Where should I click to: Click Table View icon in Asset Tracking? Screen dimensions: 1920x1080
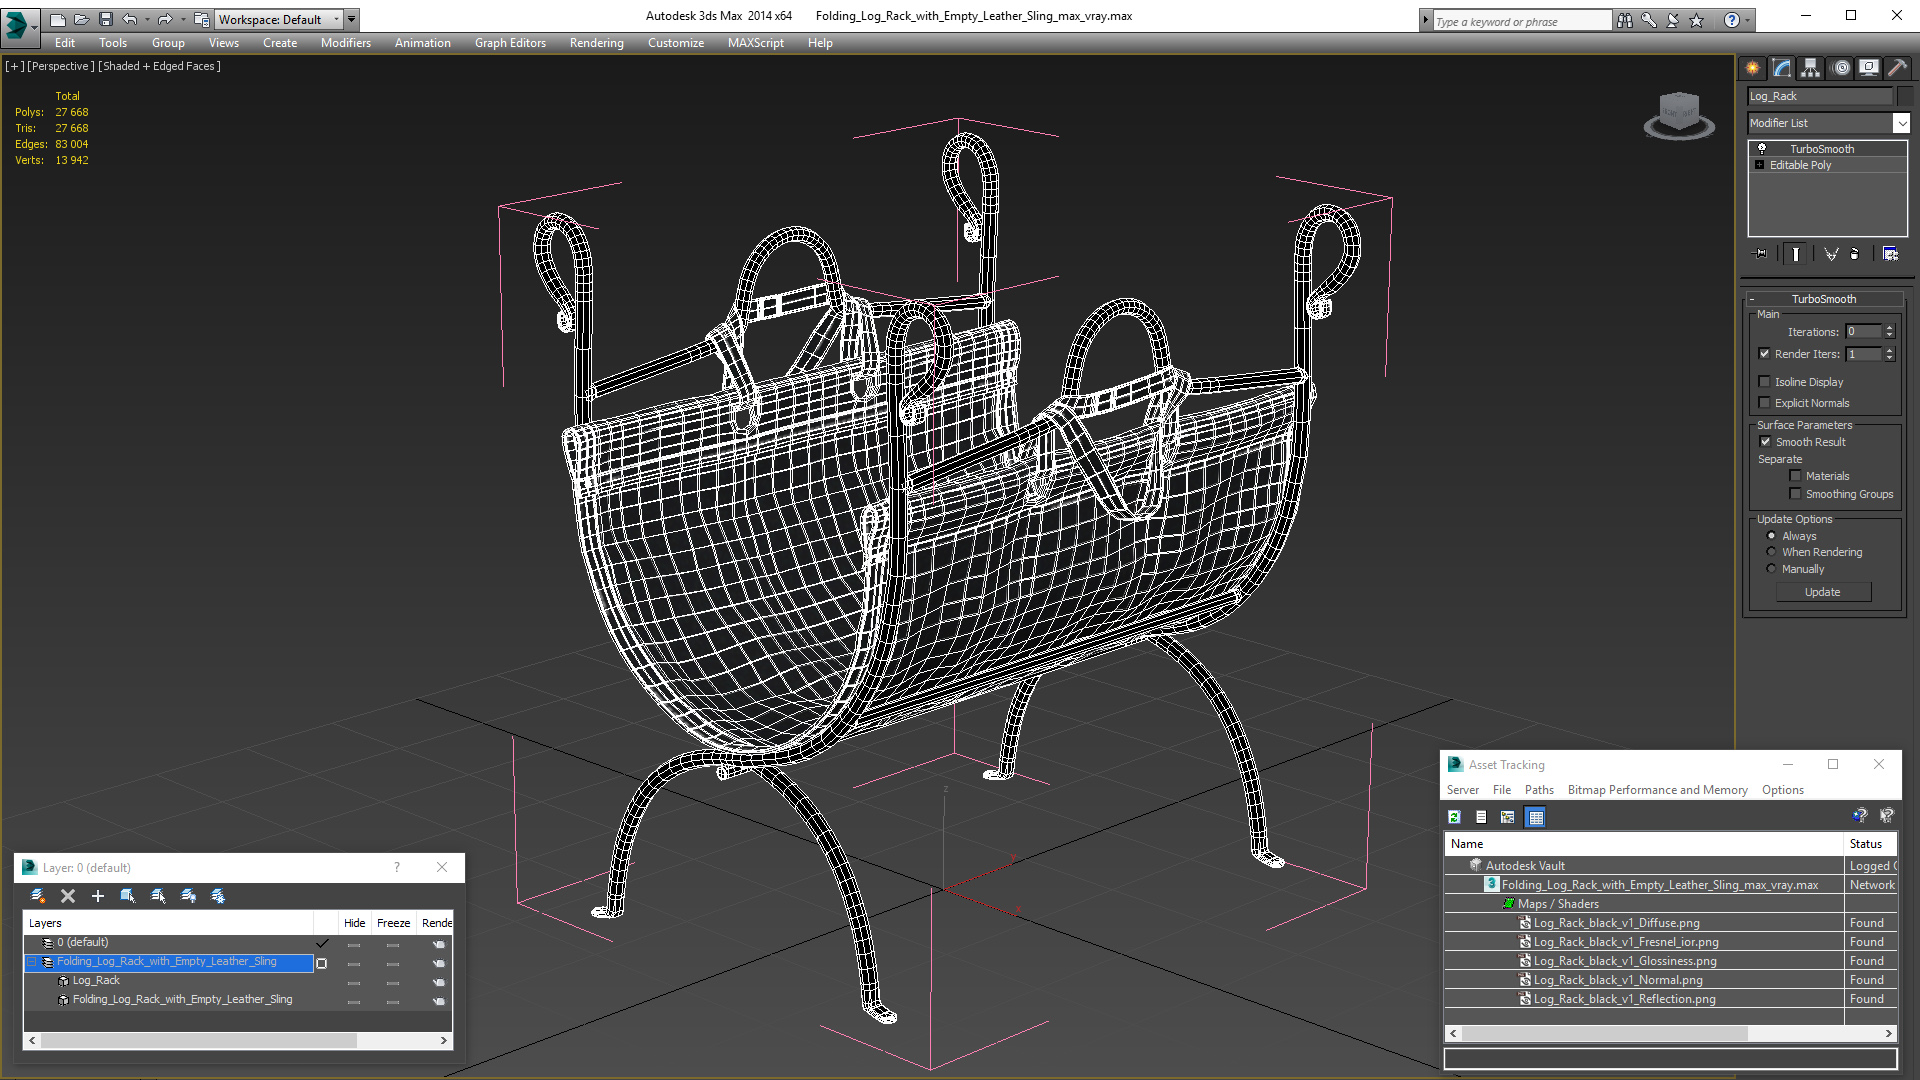pos(1536,817)
